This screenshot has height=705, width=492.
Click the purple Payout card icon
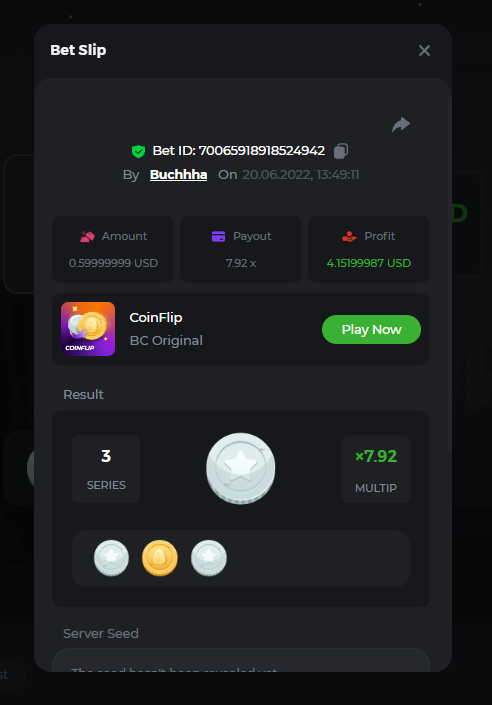pyautogui.click(x=219, y=236)
